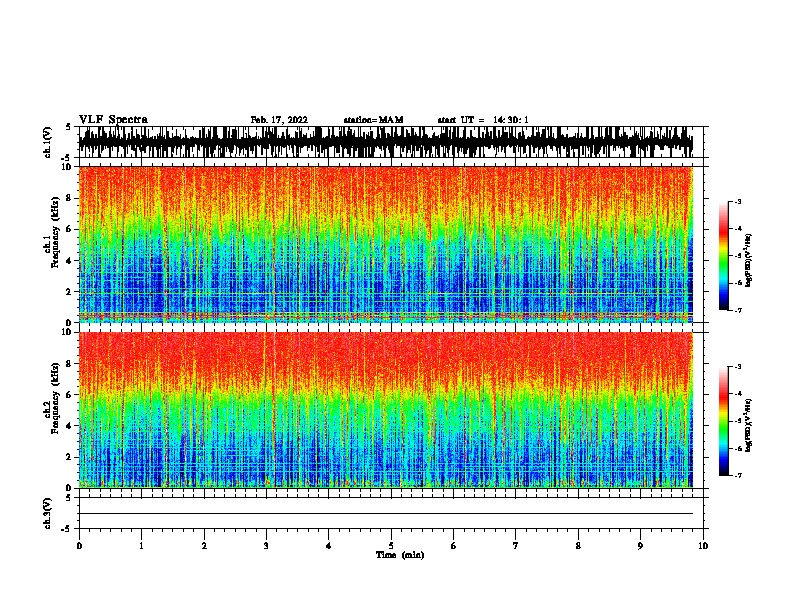Screen dimensions: 792x612
Task: Click the time axis tick label "5"
Action: click(391, 546)
